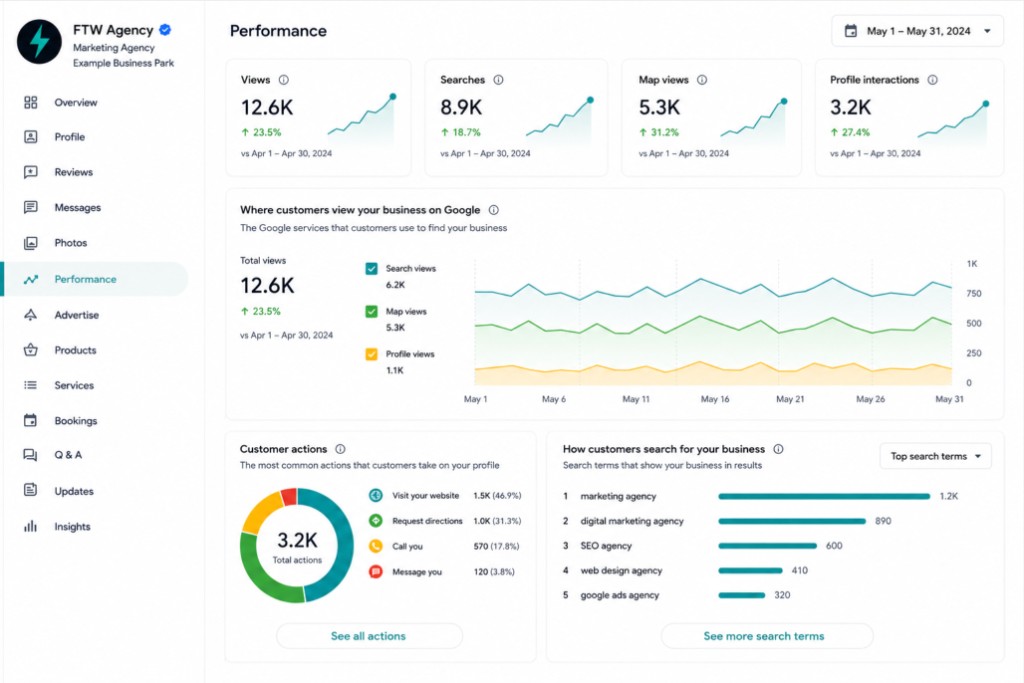Click the info icon next to Map views
The image size is (1024, 683).
[702, 80]
